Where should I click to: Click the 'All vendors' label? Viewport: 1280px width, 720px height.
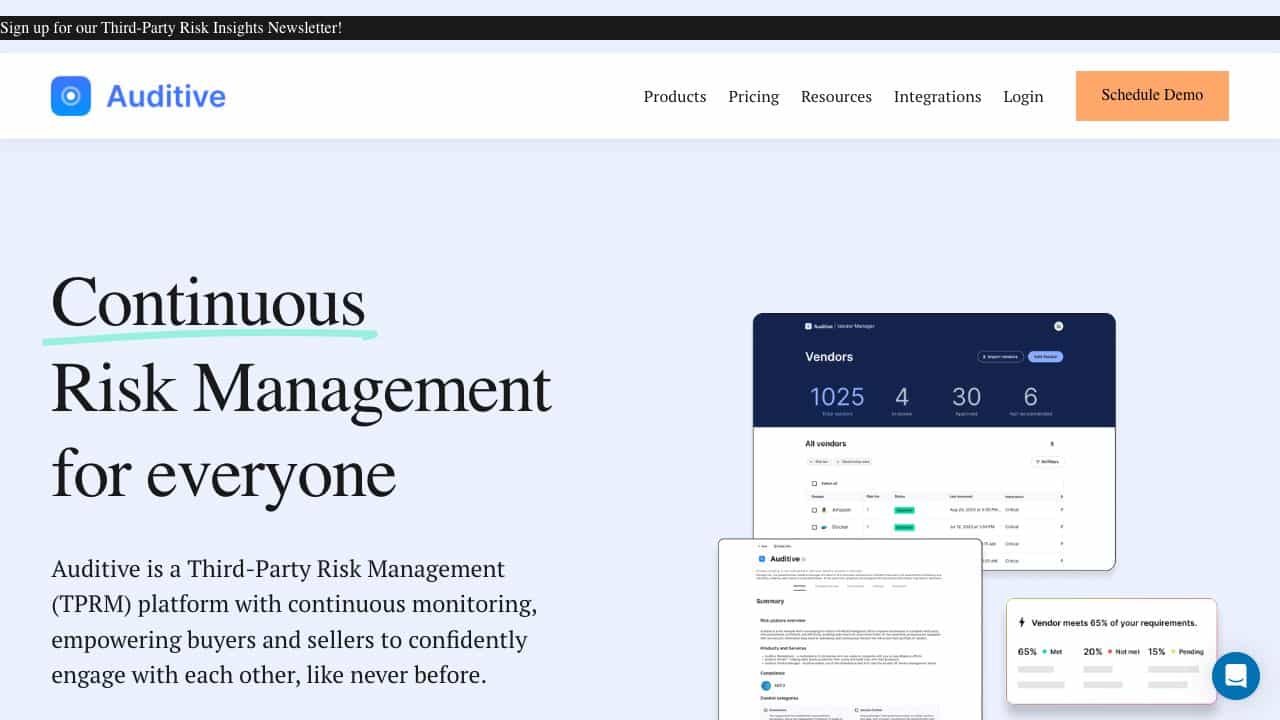825,443
